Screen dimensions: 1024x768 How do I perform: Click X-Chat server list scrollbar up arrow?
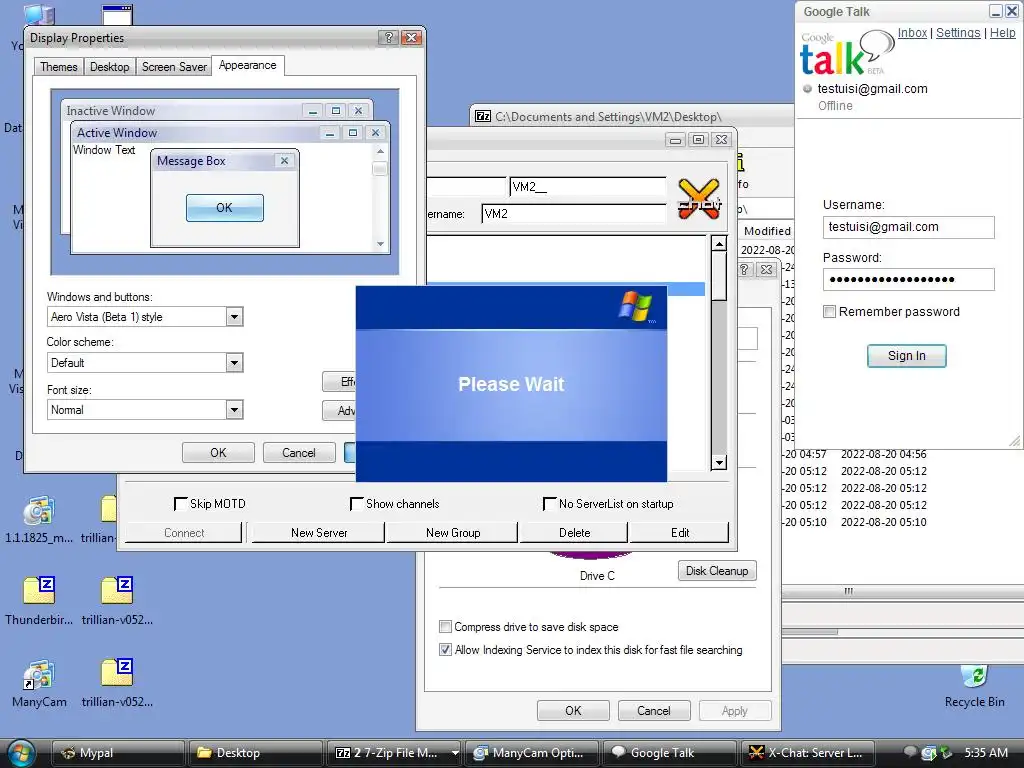pyautogui.click(x=719, y=244)
